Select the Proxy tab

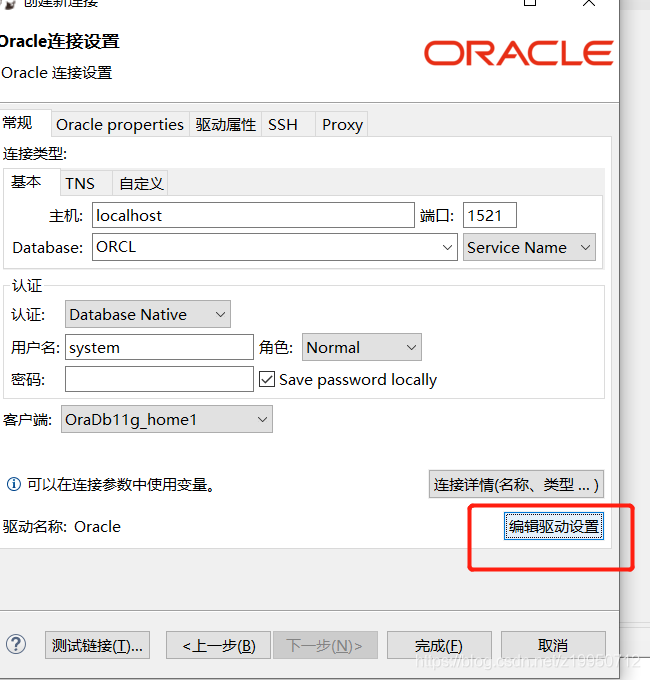(342, 124)
